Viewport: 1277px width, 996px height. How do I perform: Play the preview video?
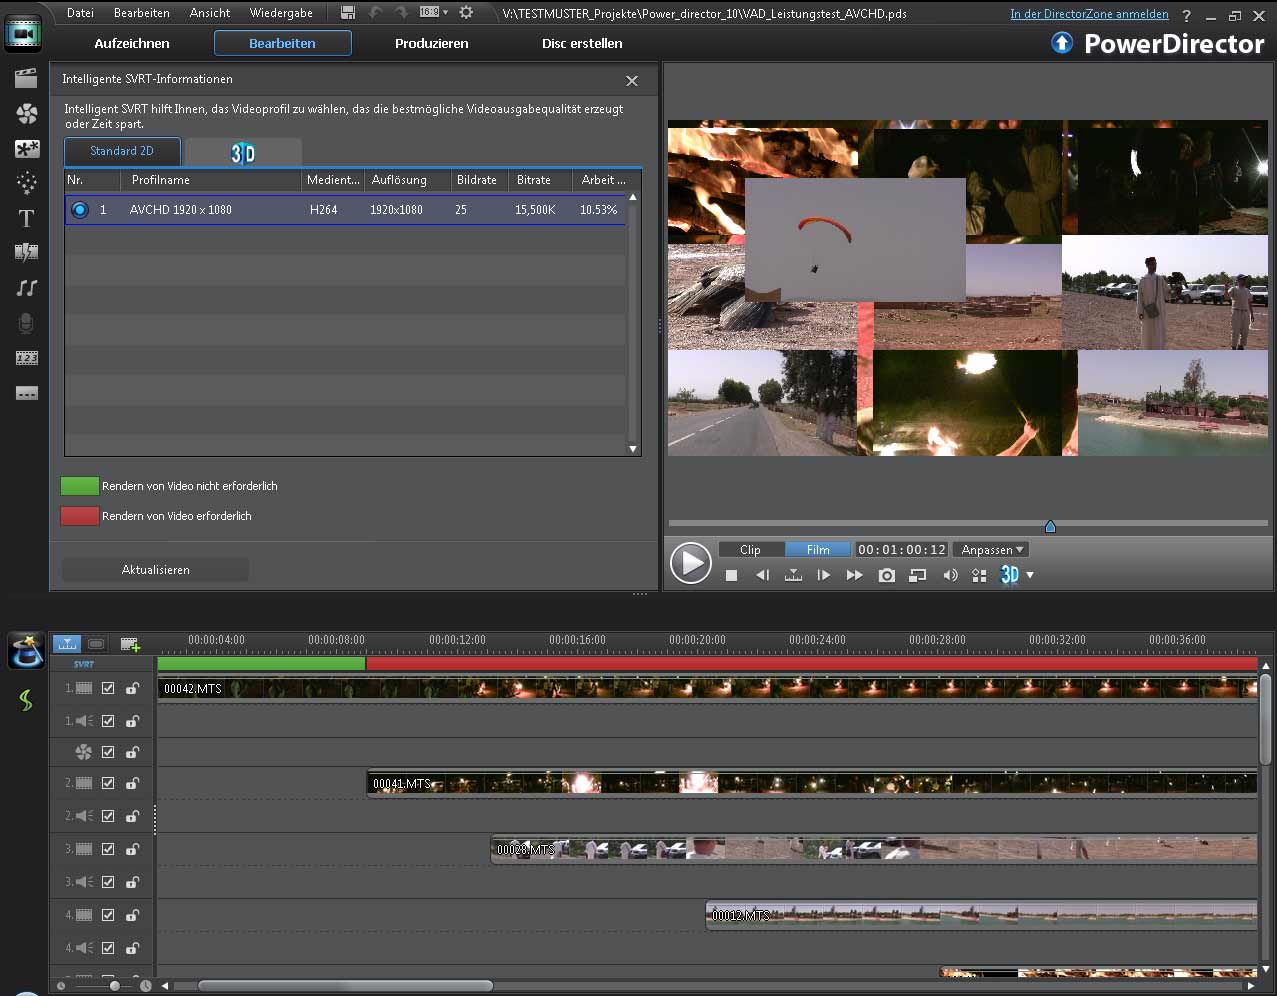point(690,563)
